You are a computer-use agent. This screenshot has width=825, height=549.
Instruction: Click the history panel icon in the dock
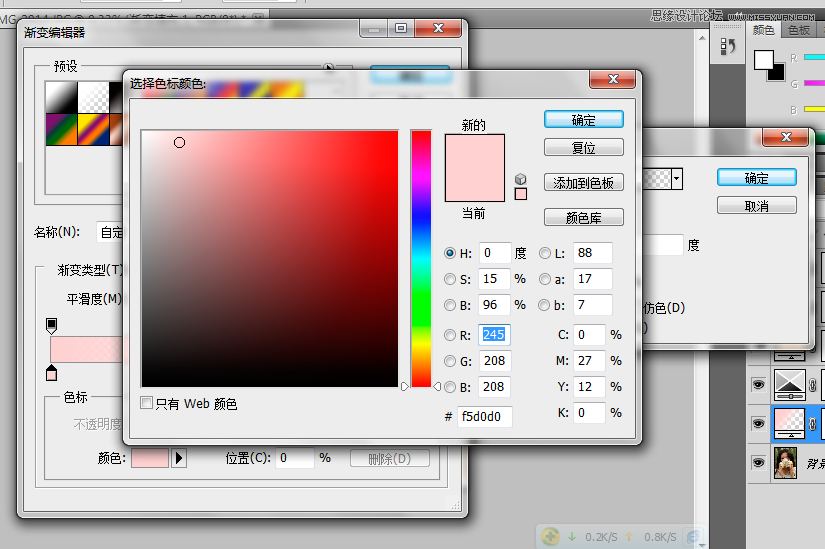(x=728, y=46)
